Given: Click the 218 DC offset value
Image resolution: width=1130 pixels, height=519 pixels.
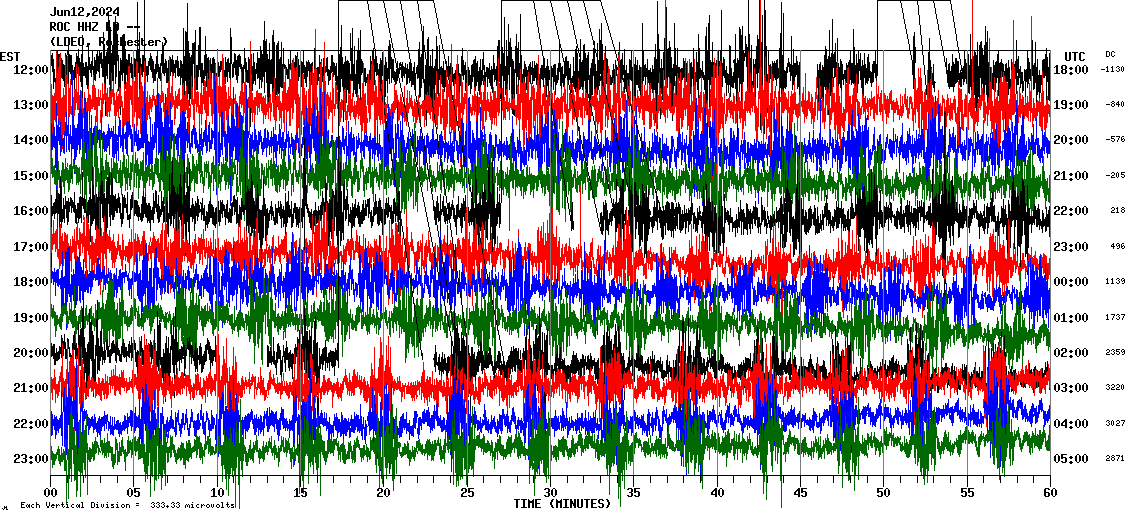Looking at the screenshot, I should tap(1117, 211).
